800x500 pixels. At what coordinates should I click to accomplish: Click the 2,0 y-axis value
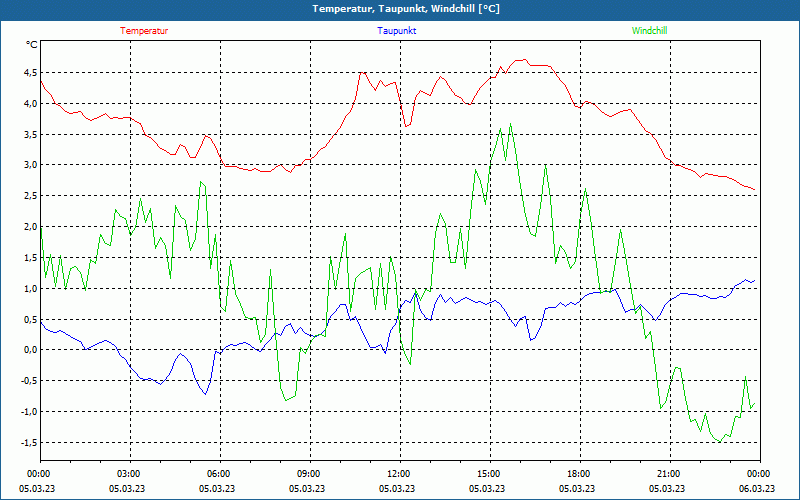30,227
